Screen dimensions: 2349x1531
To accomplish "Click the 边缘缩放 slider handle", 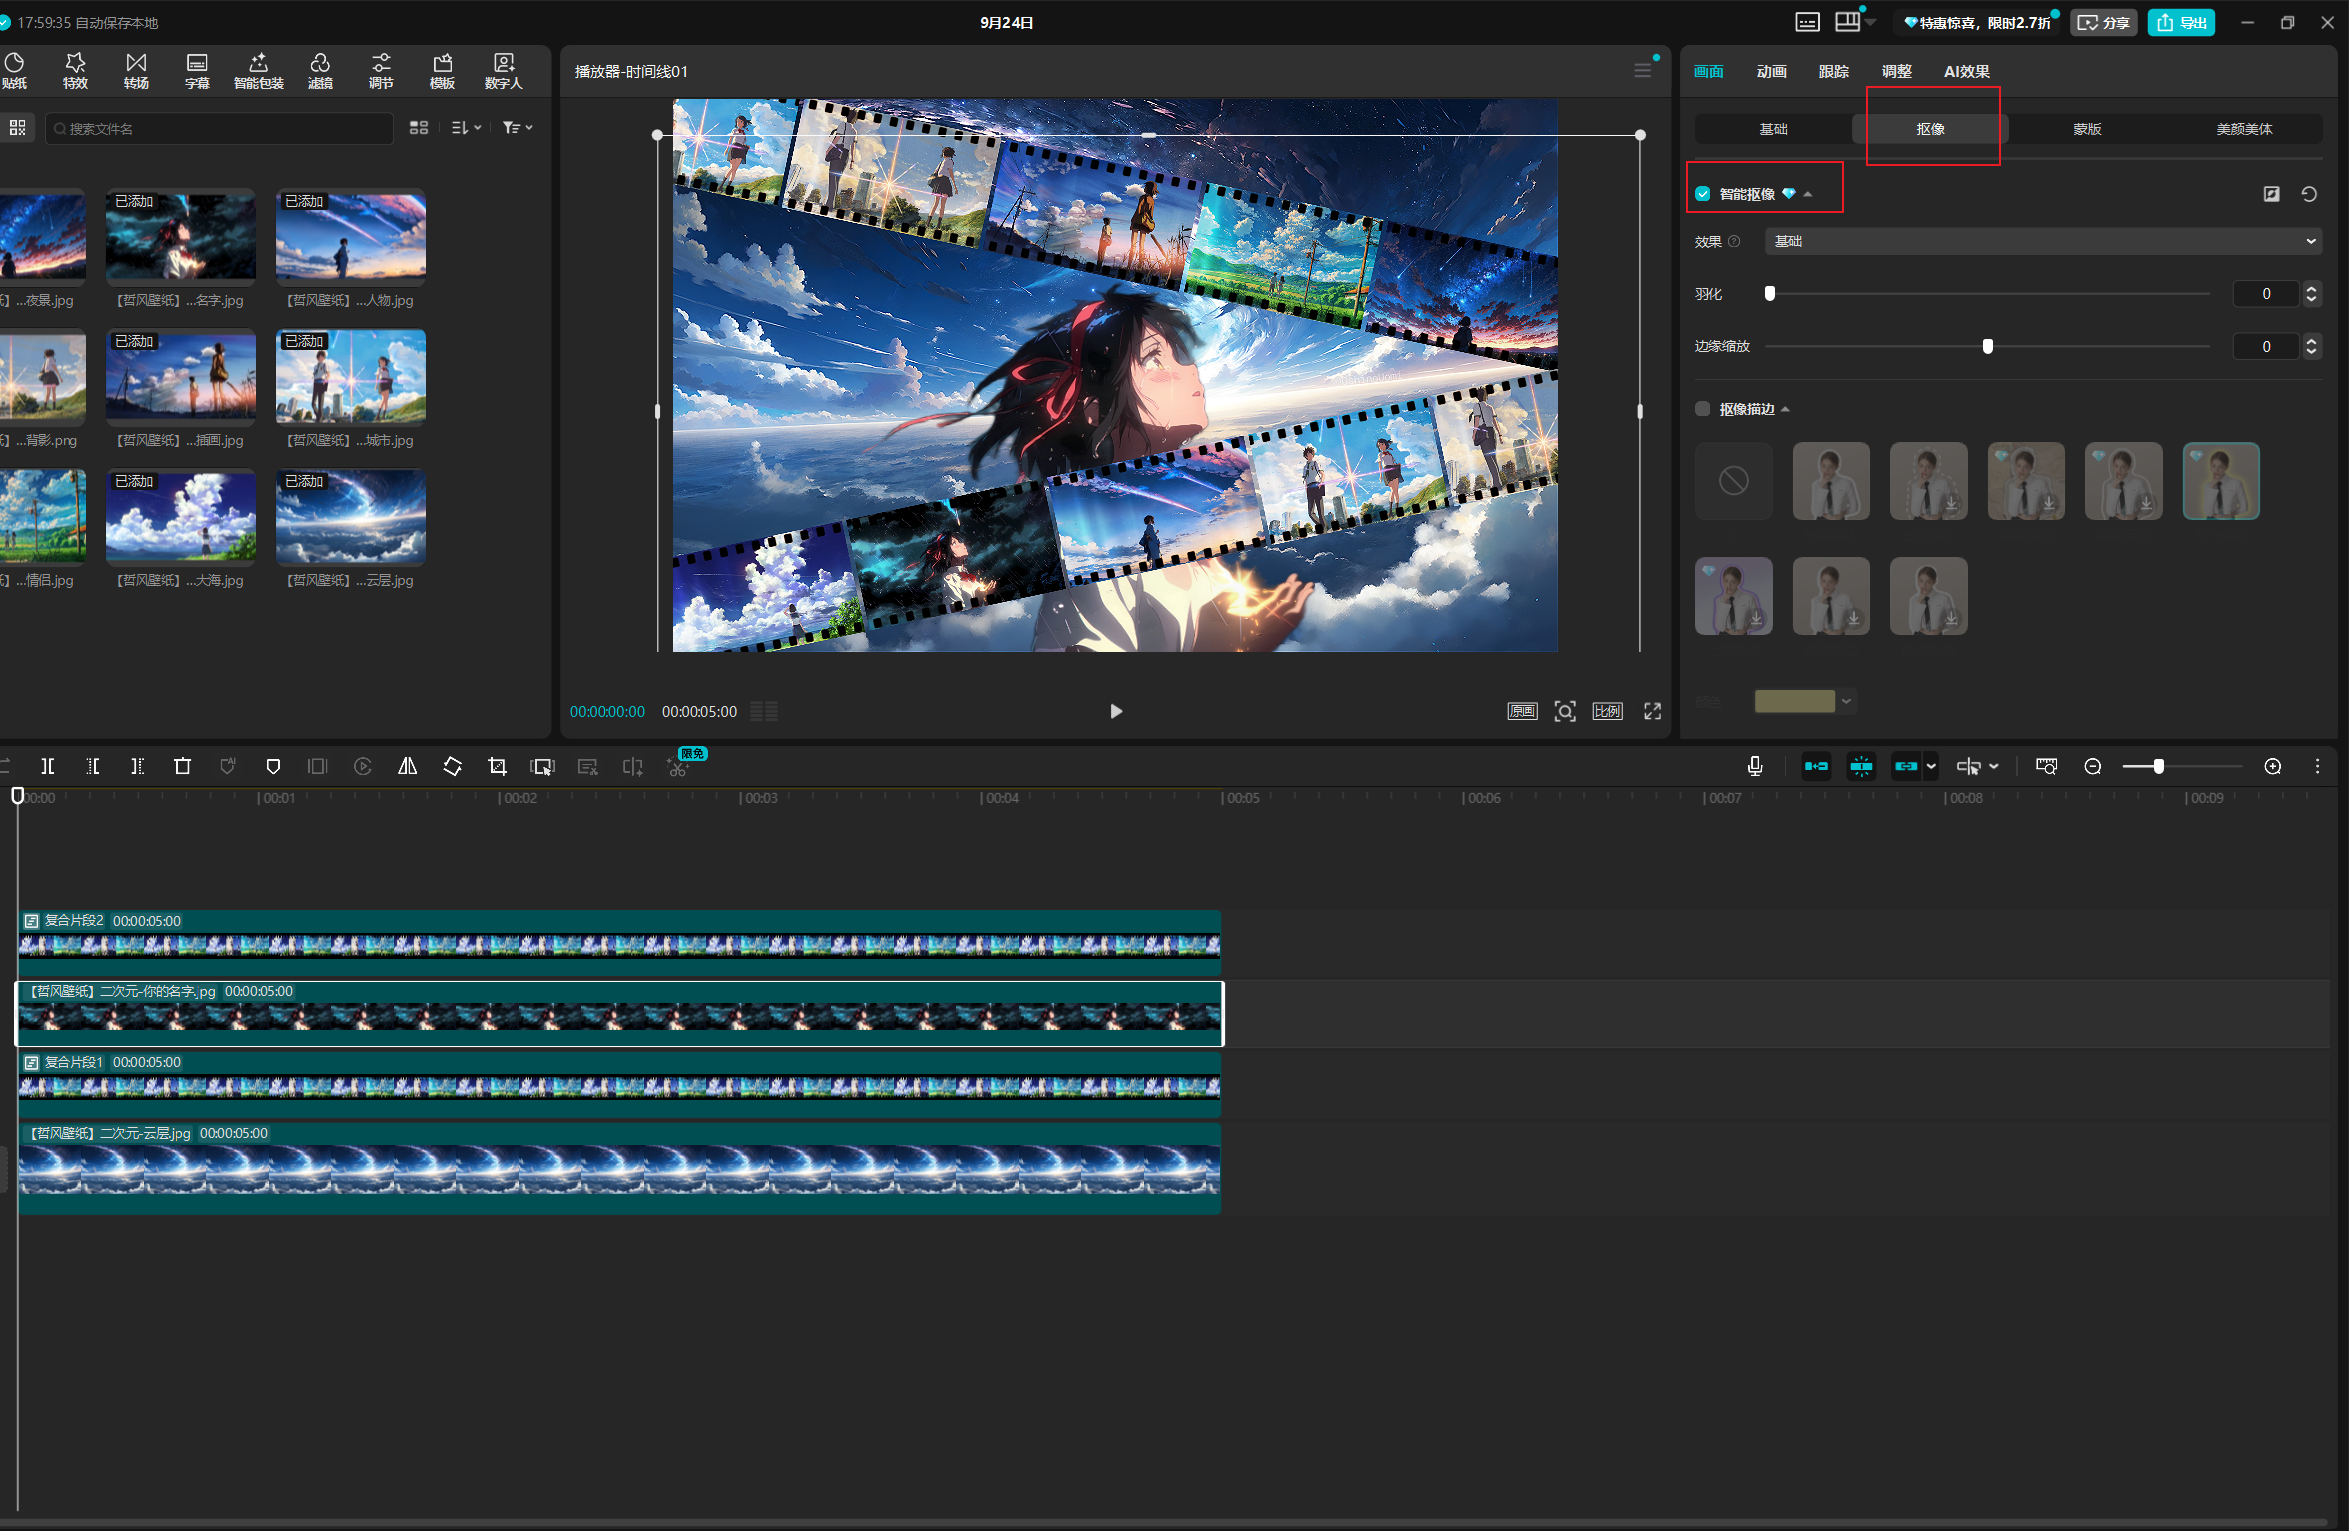I will [1988, 346].
